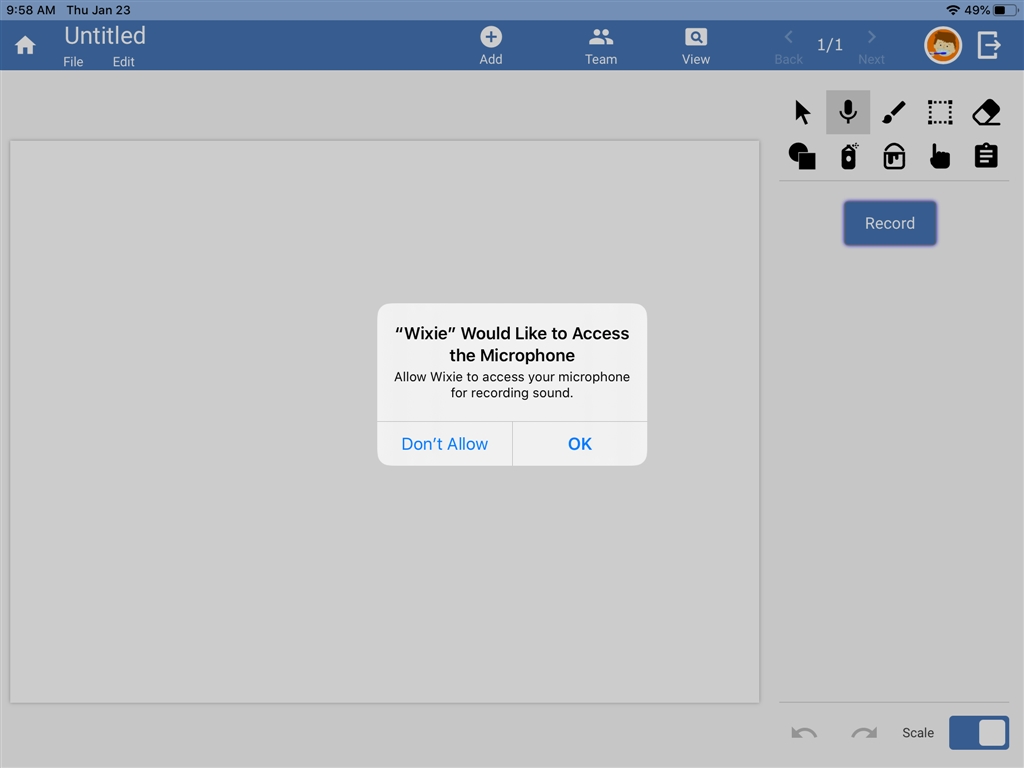
Task: Open the clipboard notes tool
Action: point(986,157)
